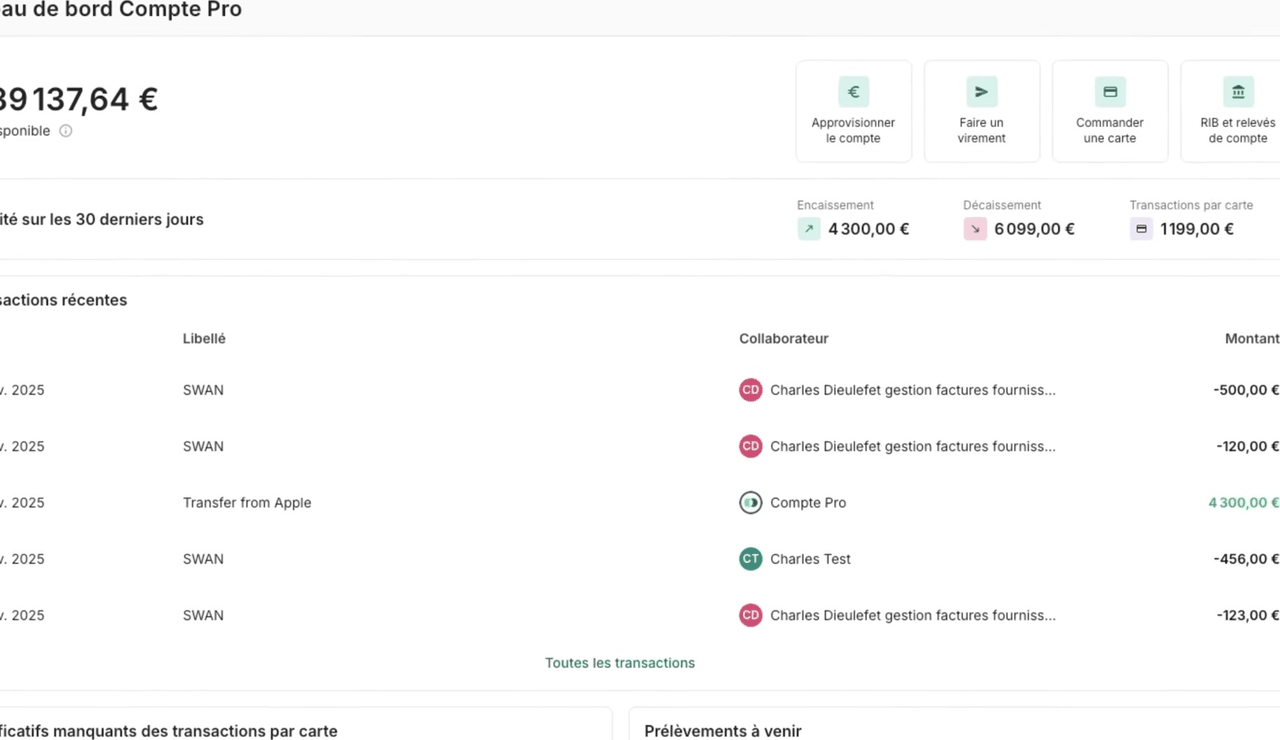Image resolution: width=1280 pixels, height=740 pixels.
Task: Click the Compte Pro collaborator name
Action: (808, 503)
